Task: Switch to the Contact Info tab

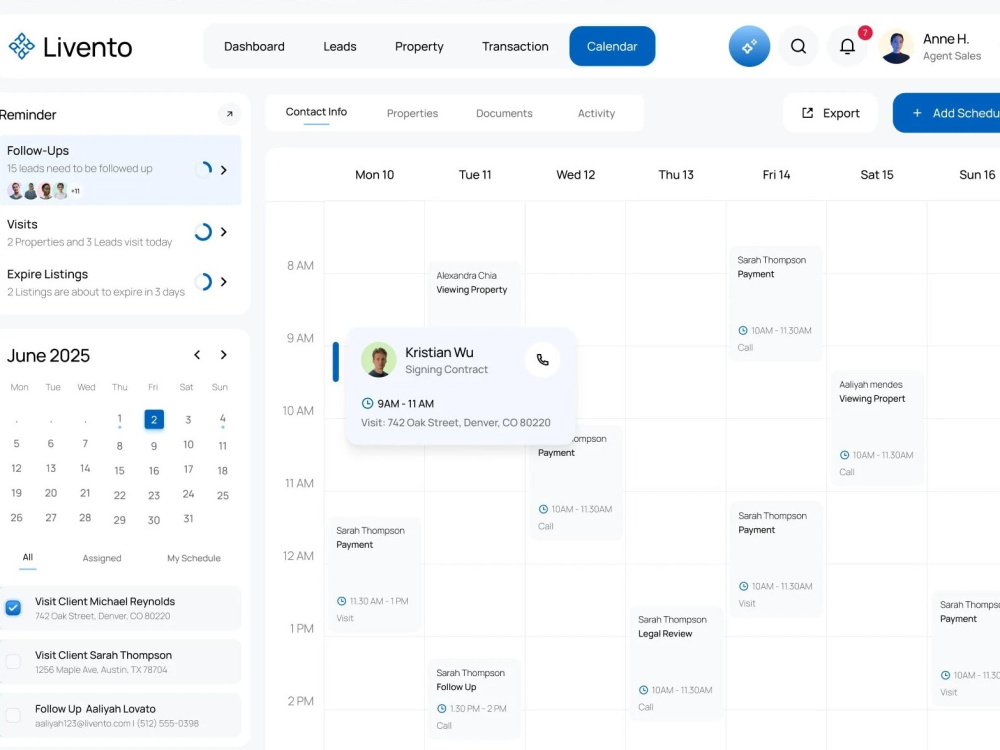Action: pos(316,112)
